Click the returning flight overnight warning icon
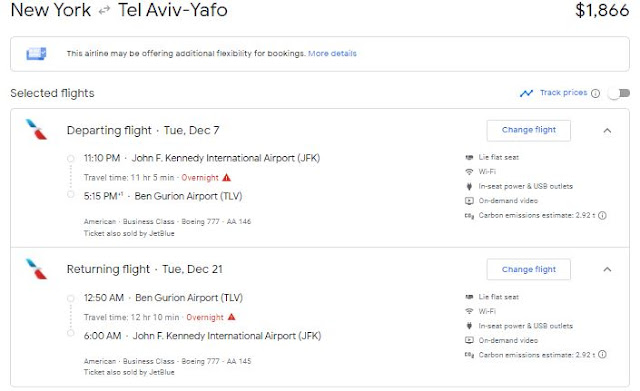 click(x=231, y=317)
